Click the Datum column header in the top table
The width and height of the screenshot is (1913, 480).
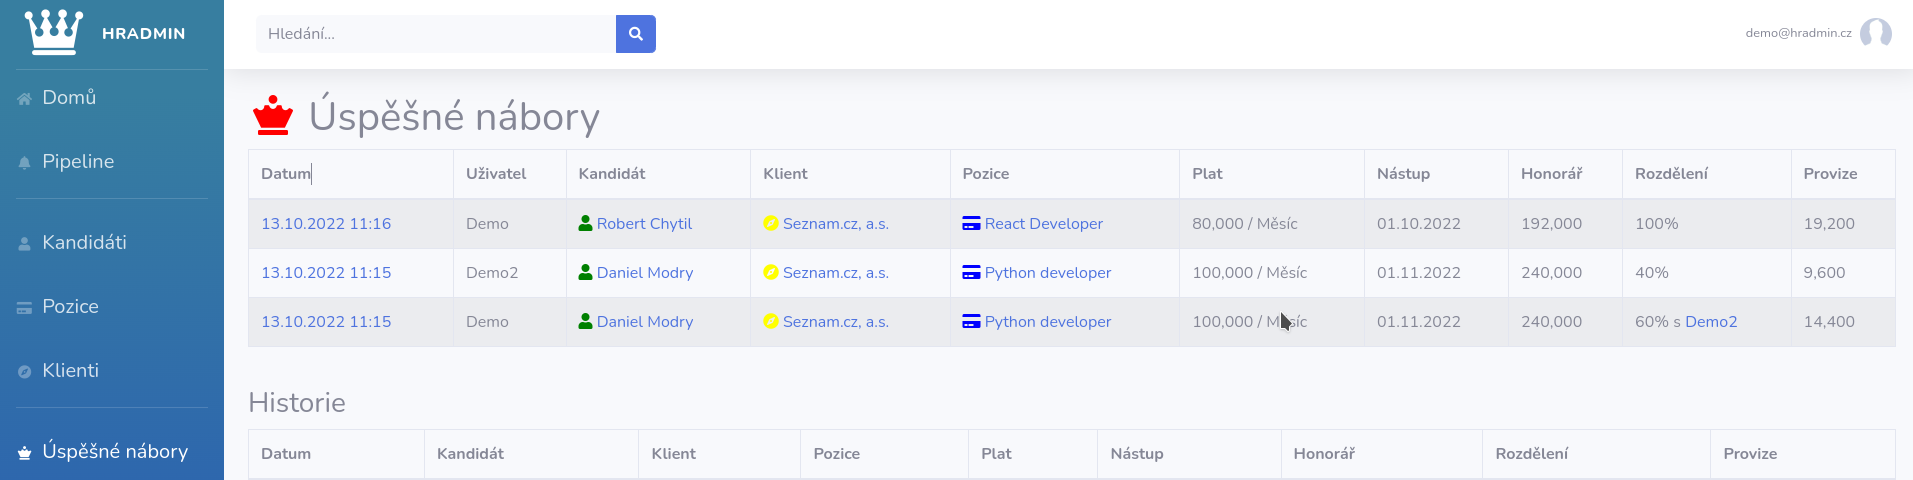[286, 174]
